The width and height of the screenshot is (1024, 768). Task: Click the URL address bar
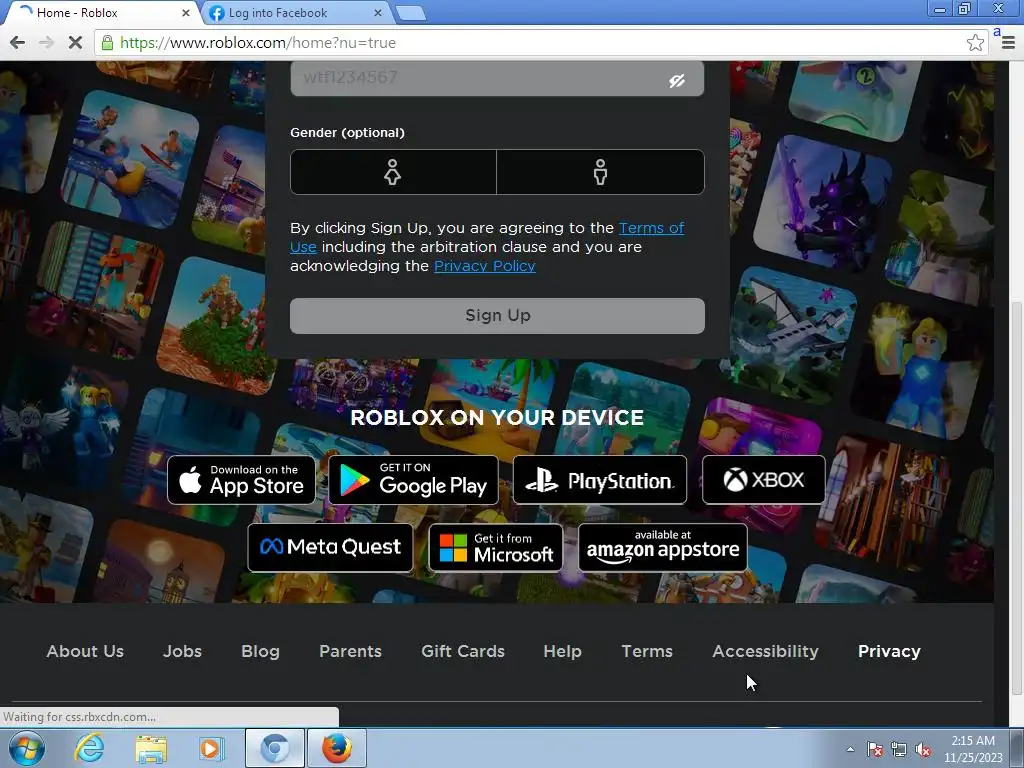pyautogui.click(x=542, y=43)
